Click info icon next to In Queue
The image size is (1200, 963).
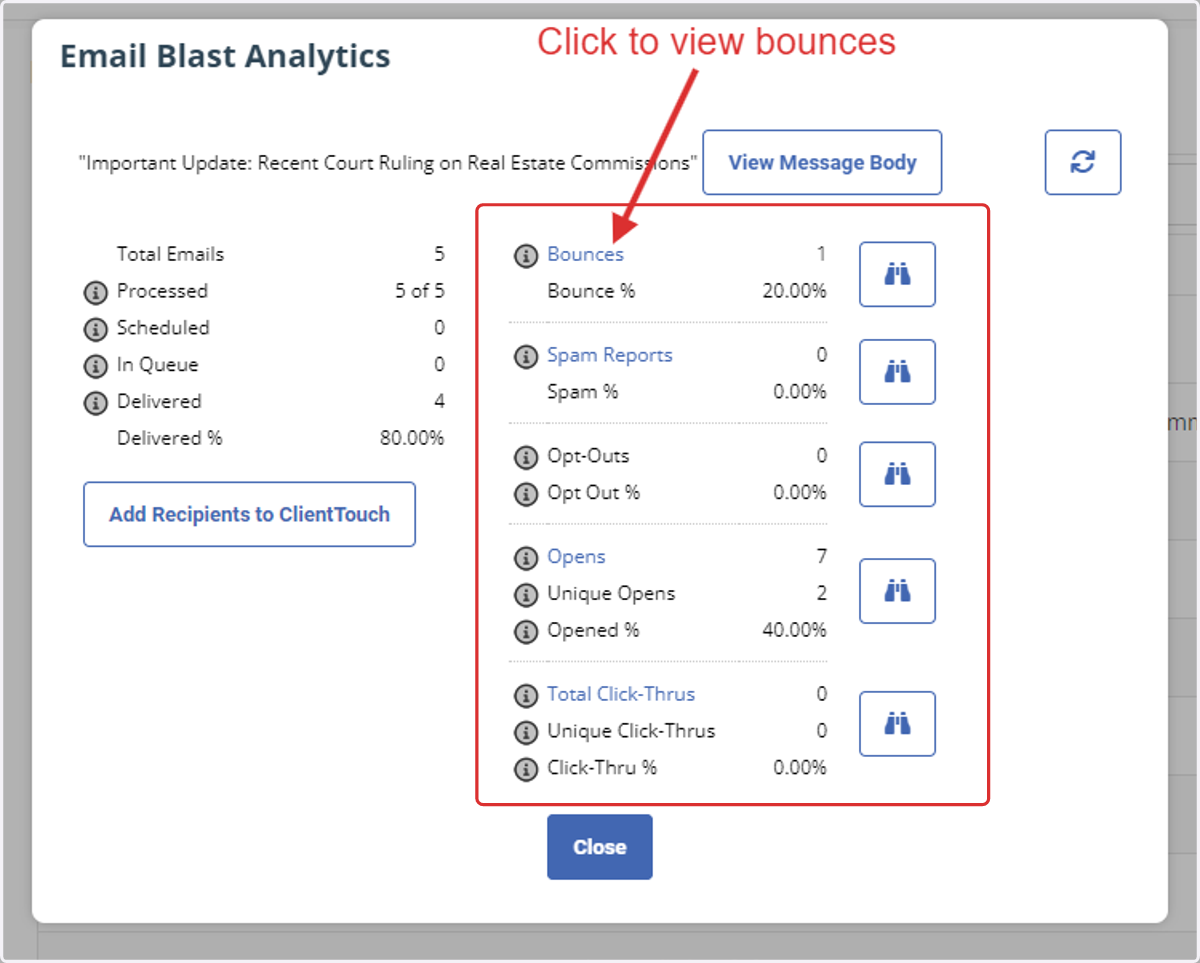pyautogui.click(x=95, y=366)
